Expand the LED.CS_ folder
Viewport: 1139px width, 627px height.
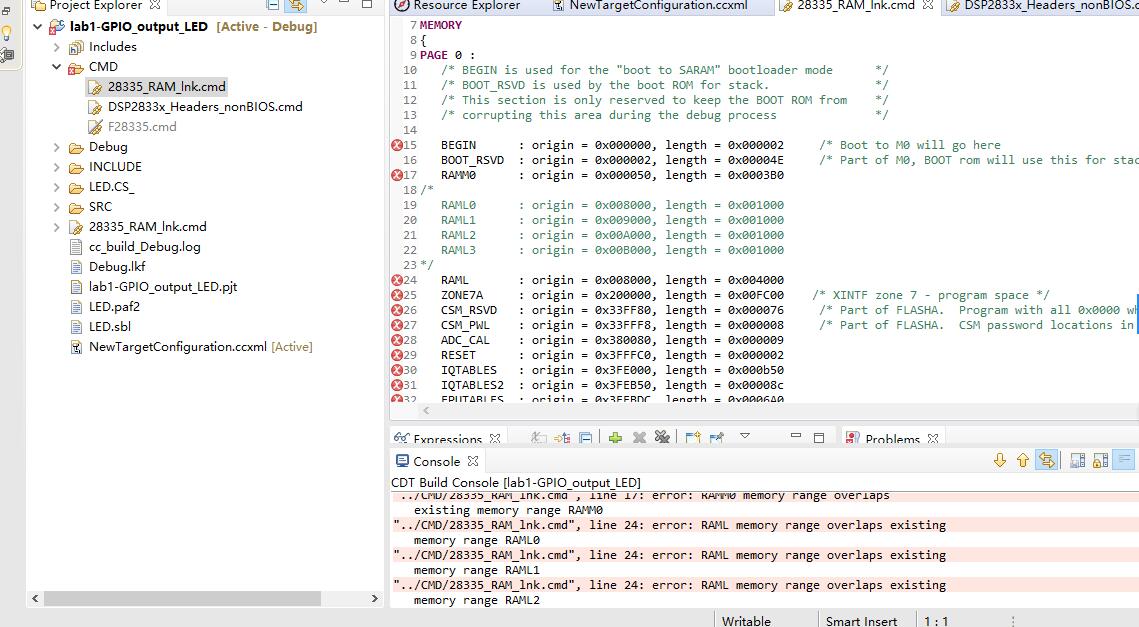click(x=57, y=187)
